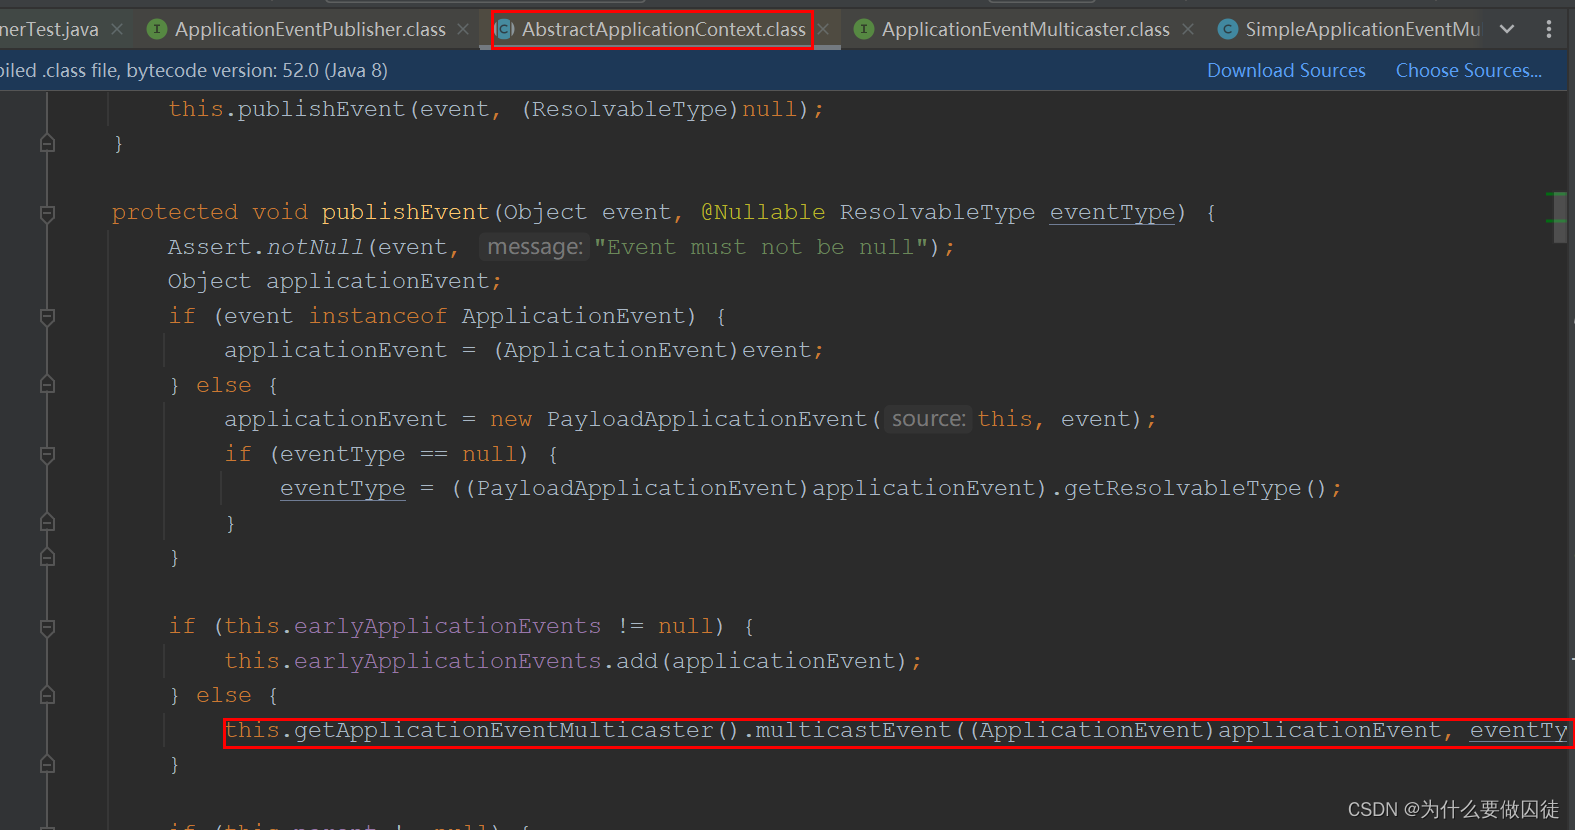Screen dimensions: 1575x830
Task: Click the 'source:' parameter hint
Action: point(928,419)
